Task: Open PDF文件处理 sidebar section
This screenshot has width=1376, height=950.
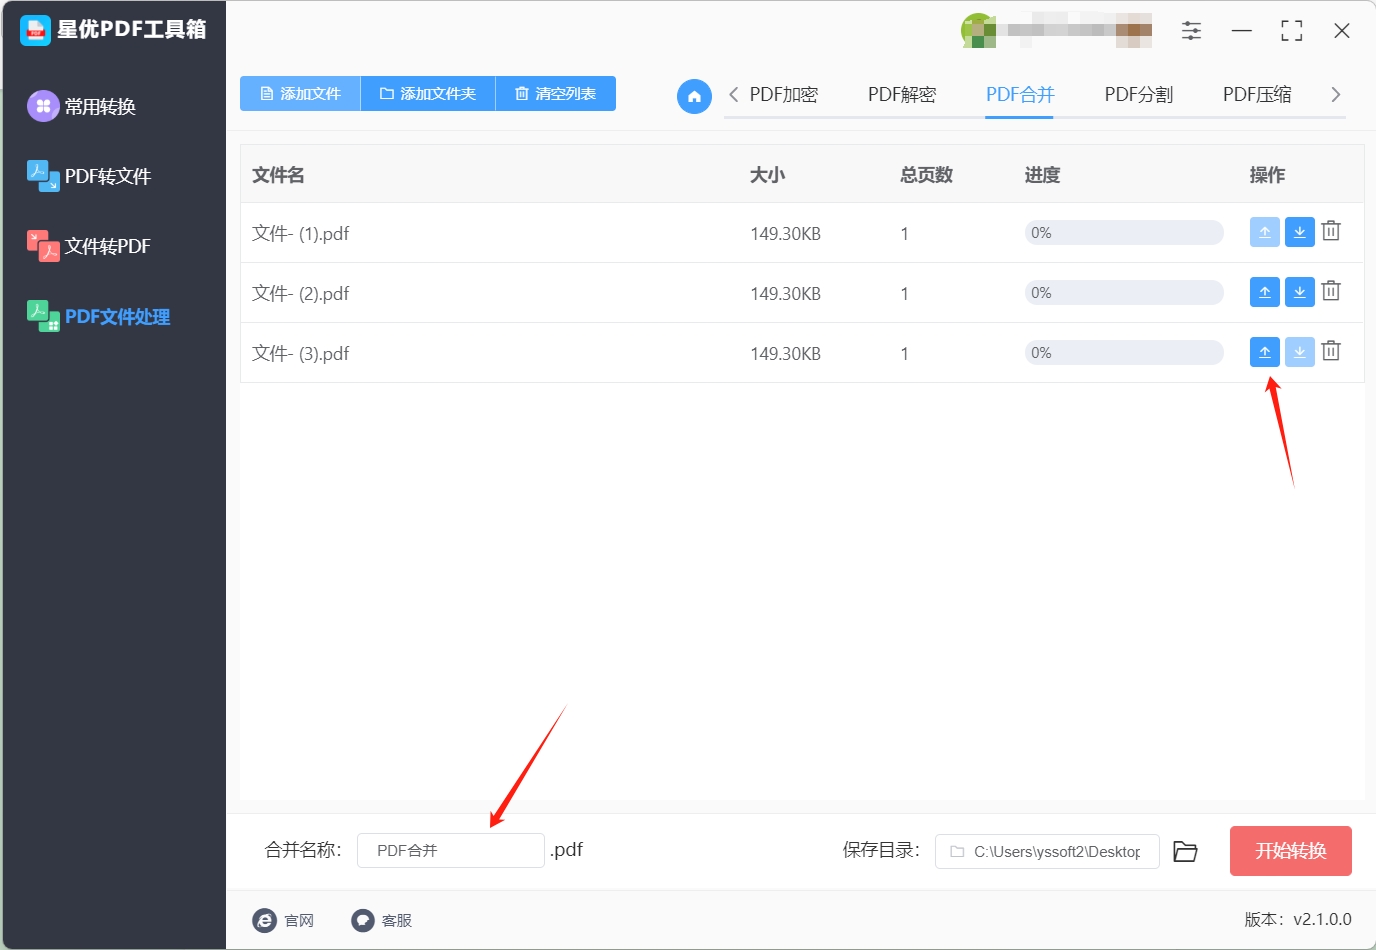Action: pyautogui.click(x=98, y=316)
